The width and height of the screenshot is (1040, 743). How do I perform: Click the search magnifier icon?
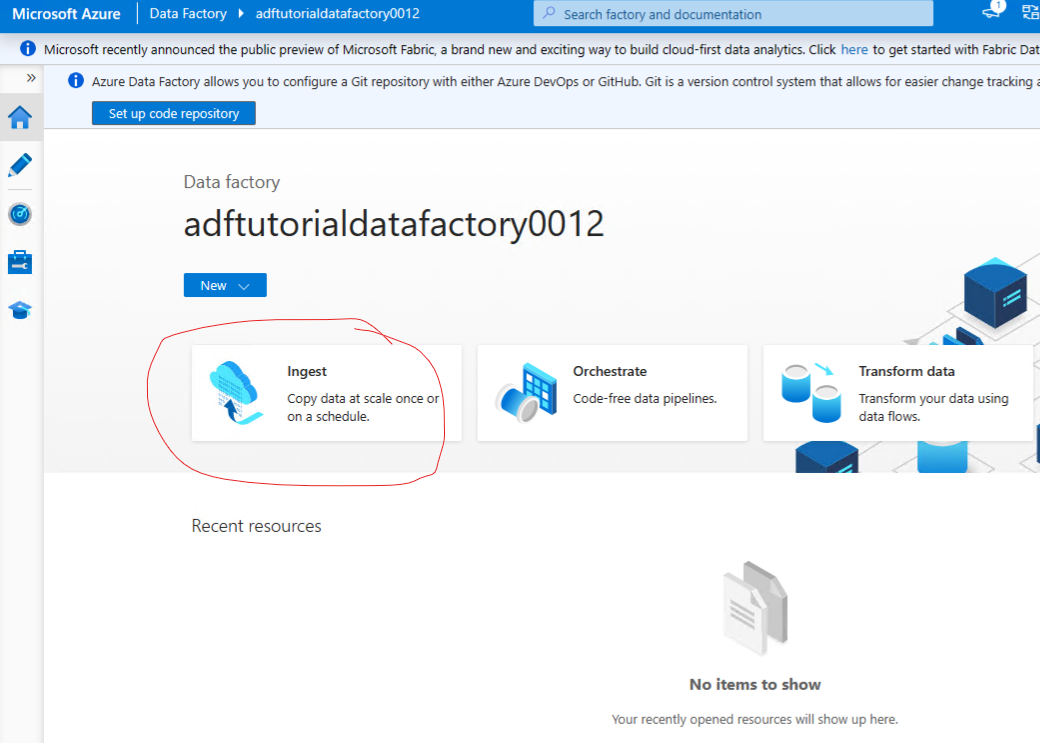click(x=549, y=13)
